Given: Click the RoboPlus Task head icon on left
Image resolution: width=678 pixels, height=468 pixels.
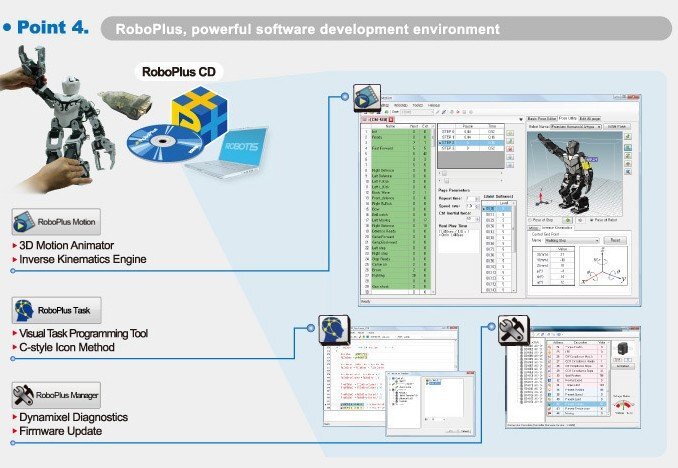Looking at the screenshot, I should [x=25, y=311].
